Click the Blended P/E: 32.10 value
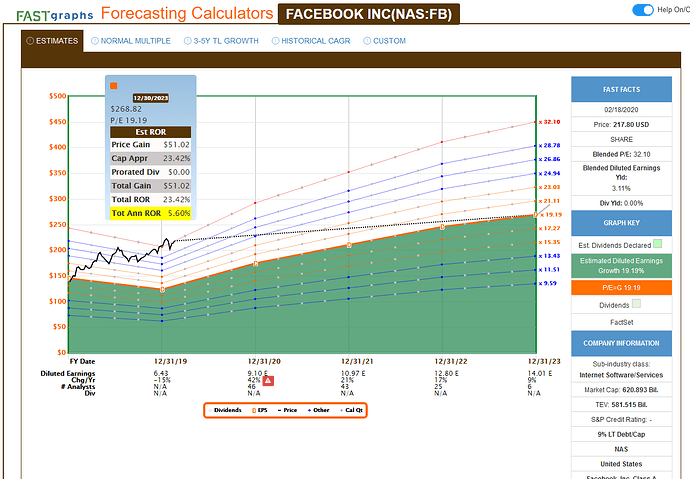 621,154
